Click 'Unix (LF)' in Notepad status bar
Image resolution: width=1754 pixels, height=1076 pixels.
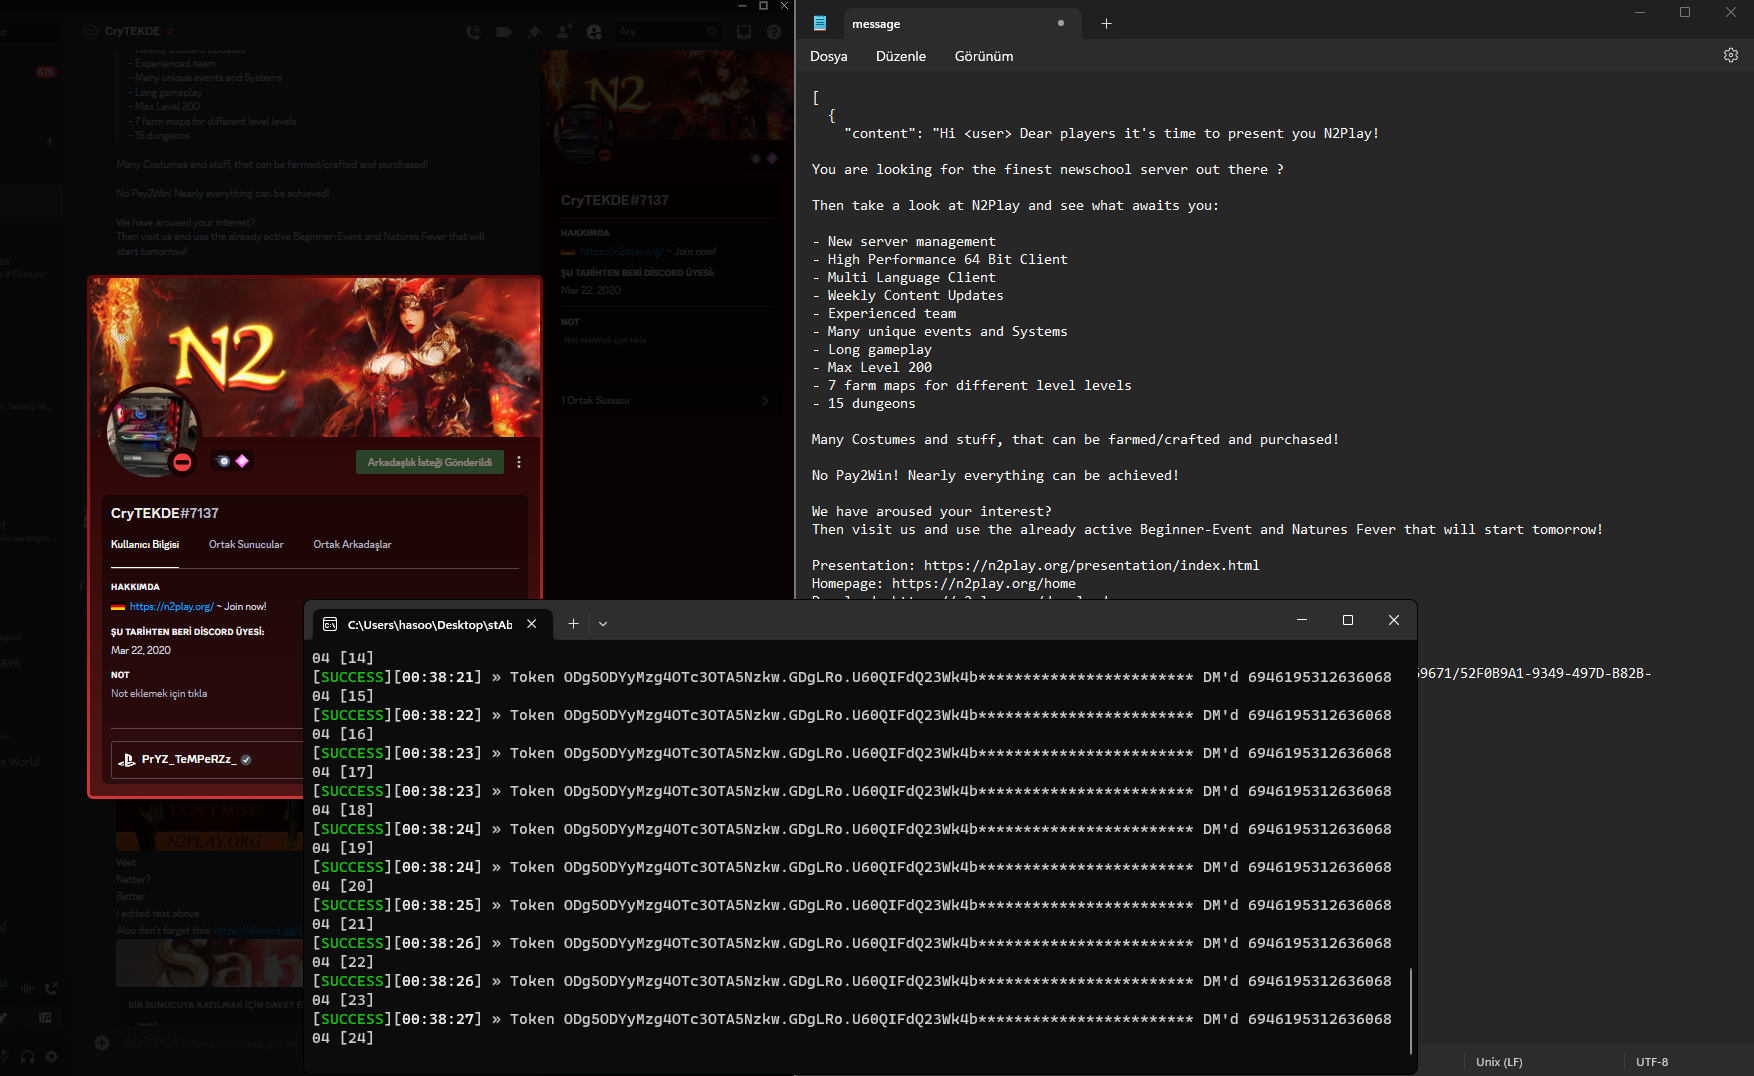coord(1499,1062)
